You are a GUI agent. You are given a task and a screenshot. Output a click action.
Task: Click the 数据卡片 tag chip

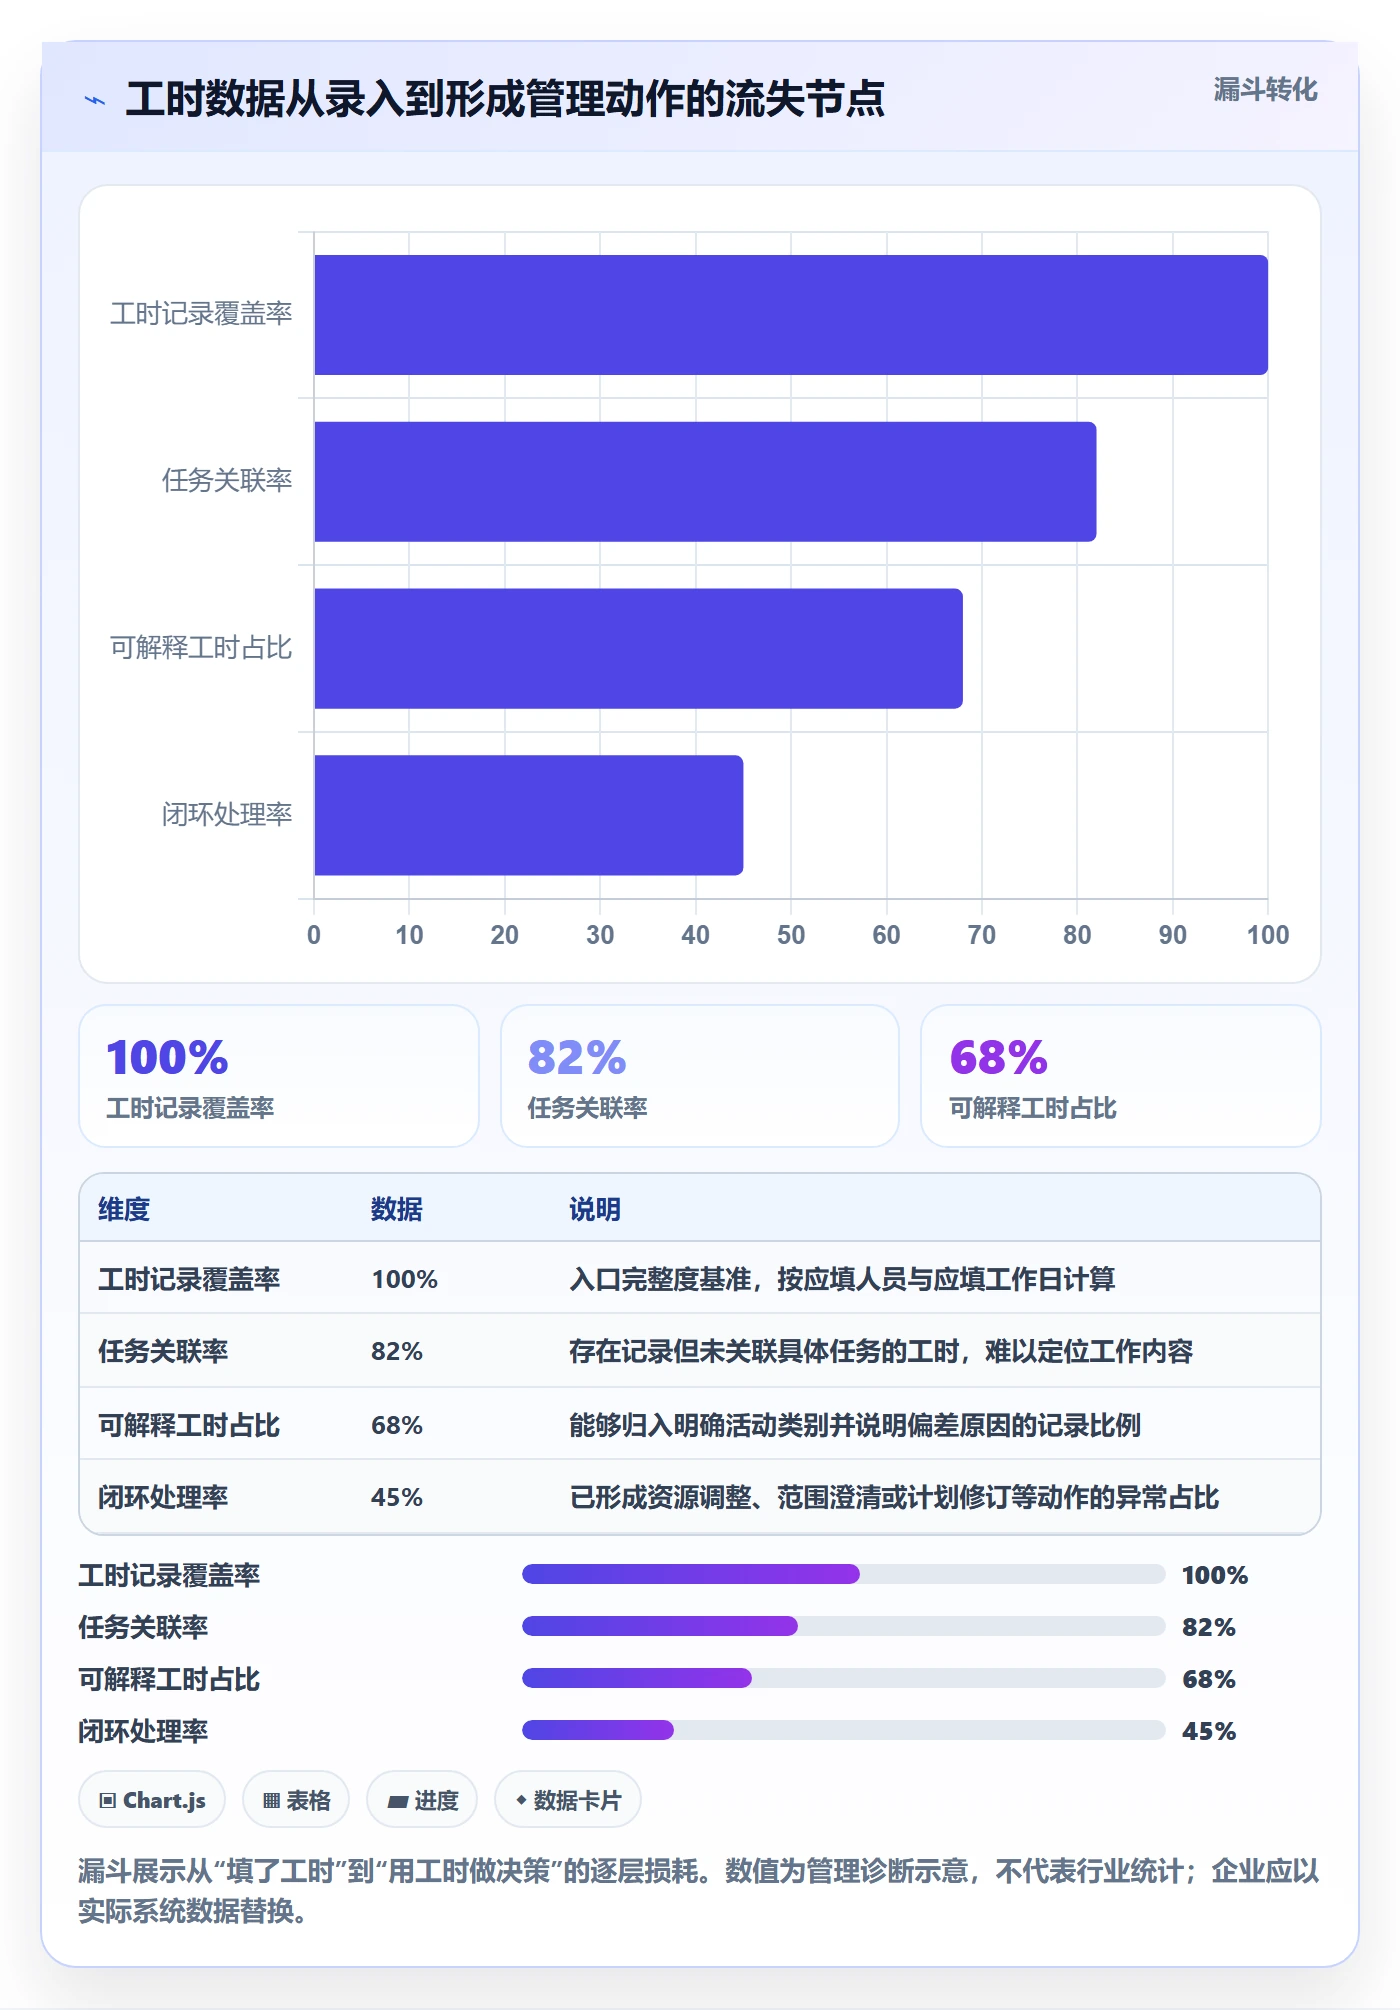568,1800
